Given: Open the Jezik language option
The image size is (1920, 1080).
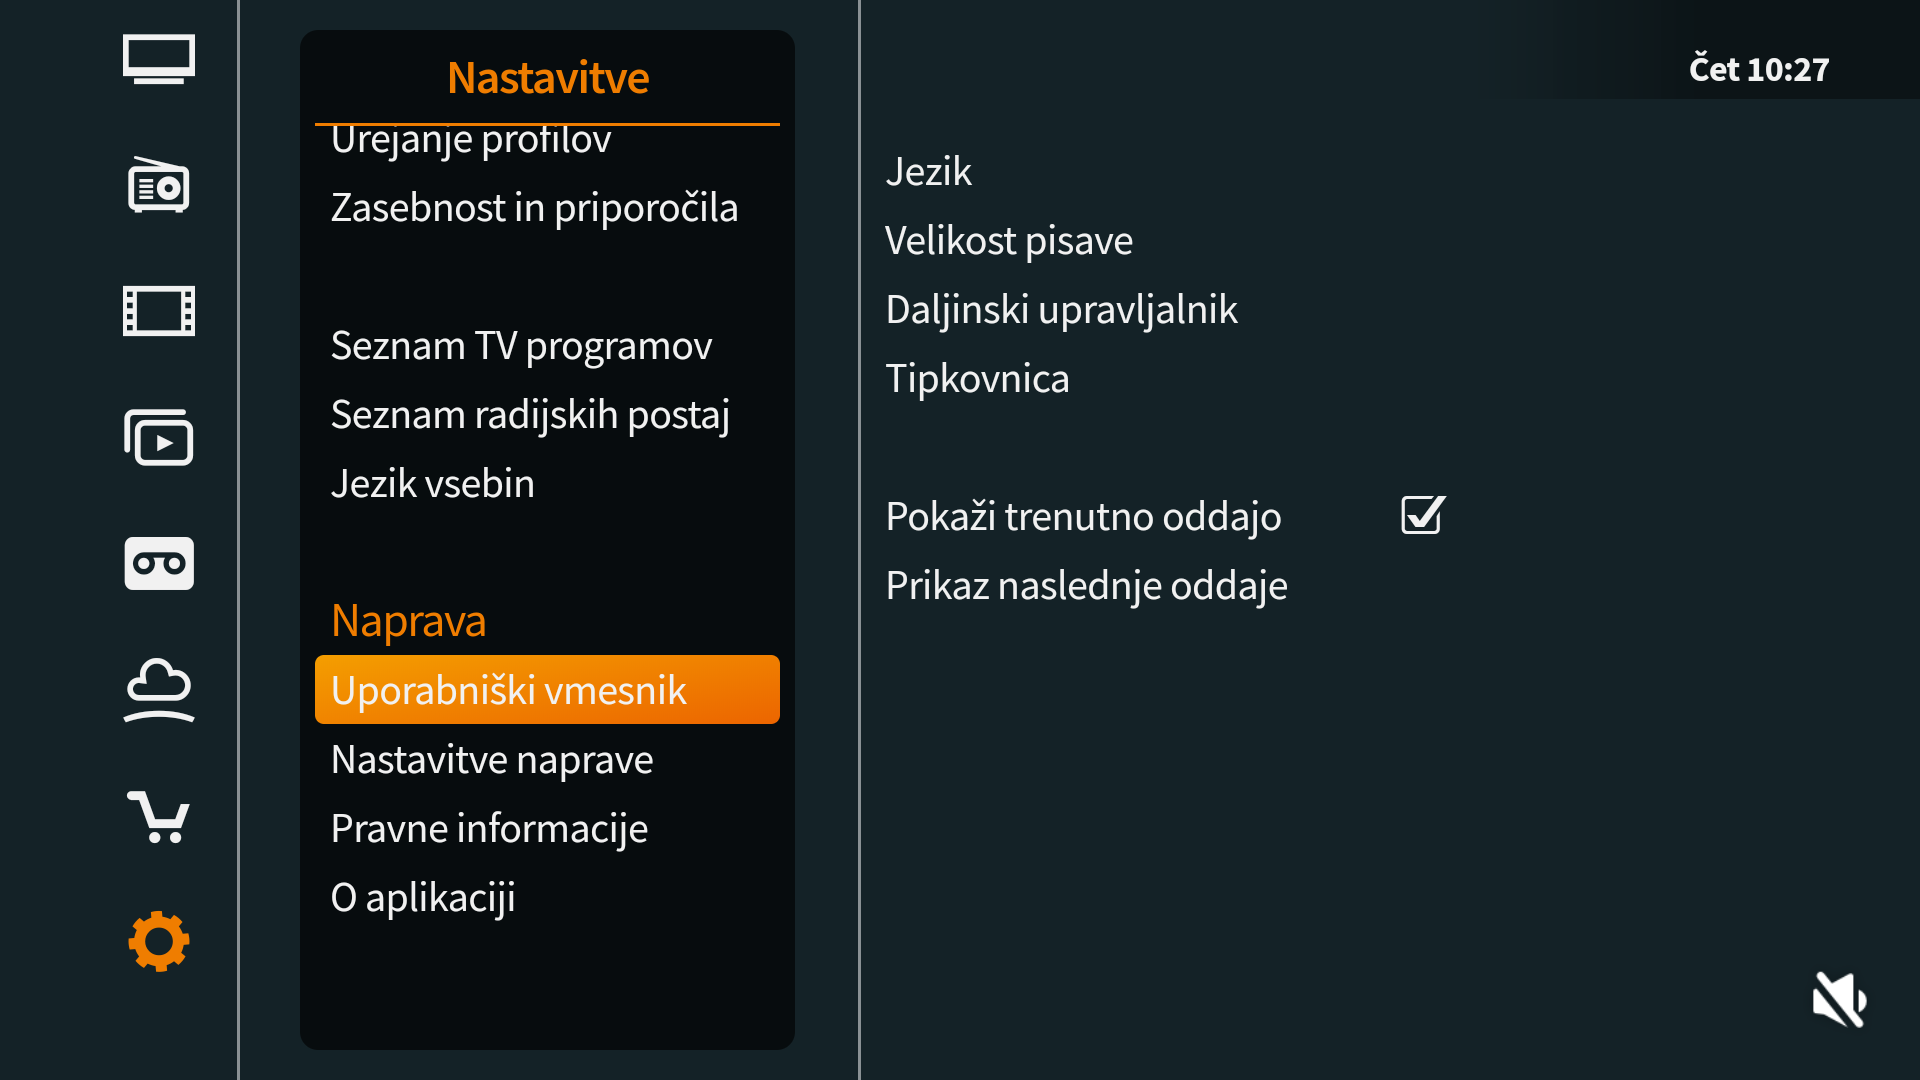Looking at the screenshot, I should pyautogui.click(x=929, y=172).
